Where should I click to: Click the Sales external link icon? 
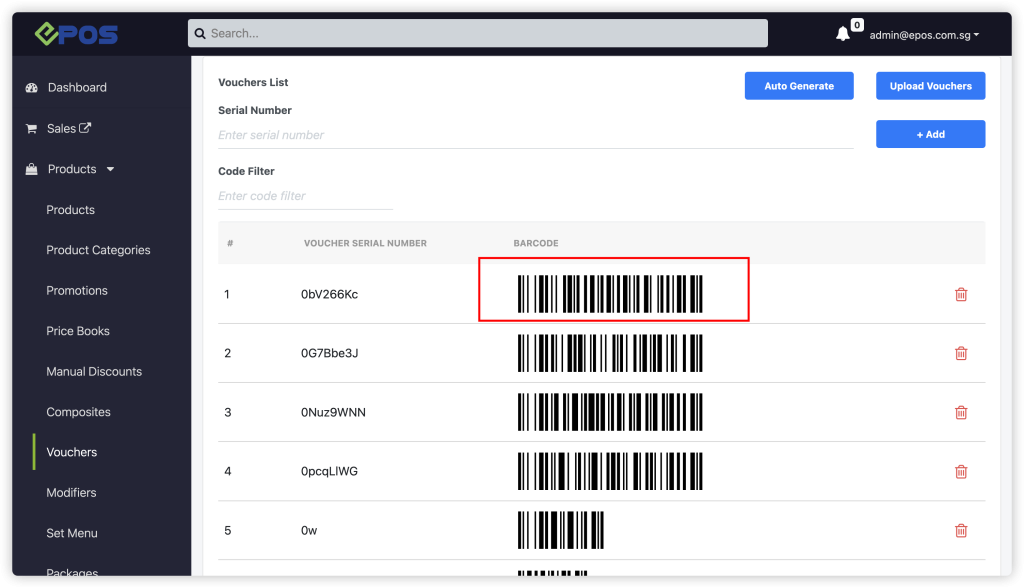[x=85, y=128]
